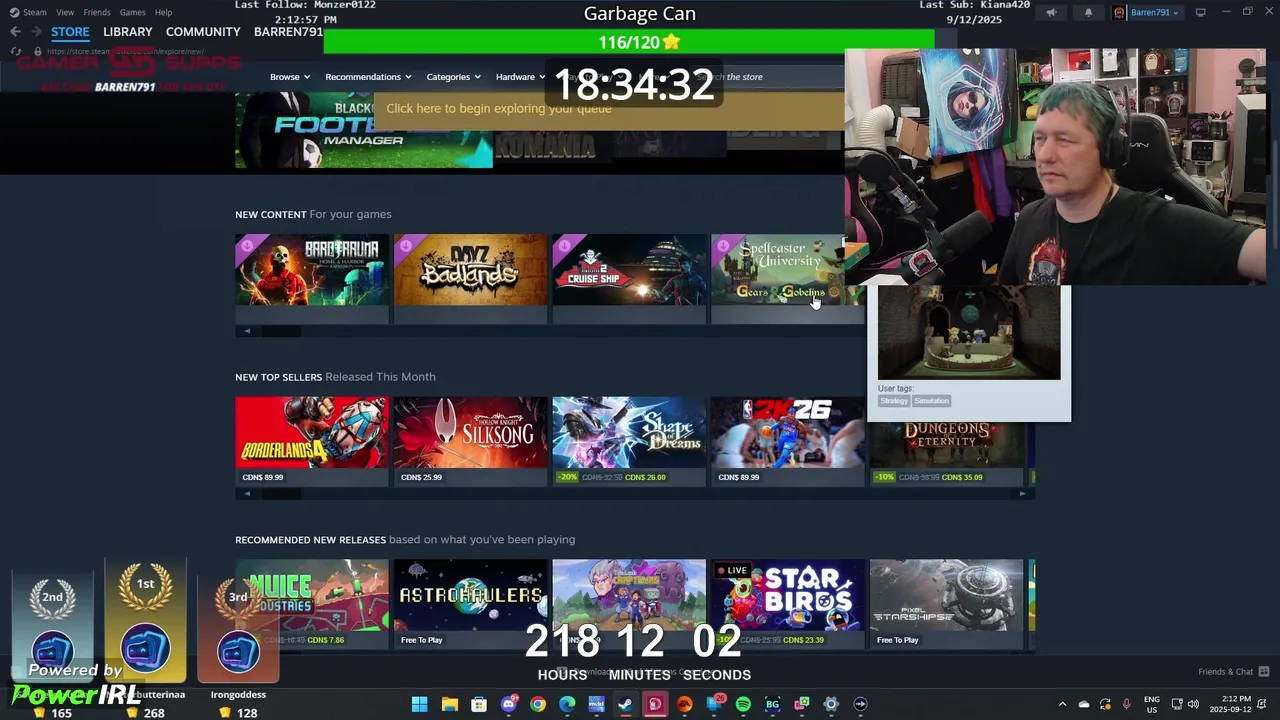Image resolution: width=1280 pixels, height=720 pixels.
Task: Show hidden system tray icons
Action: 1062,704
